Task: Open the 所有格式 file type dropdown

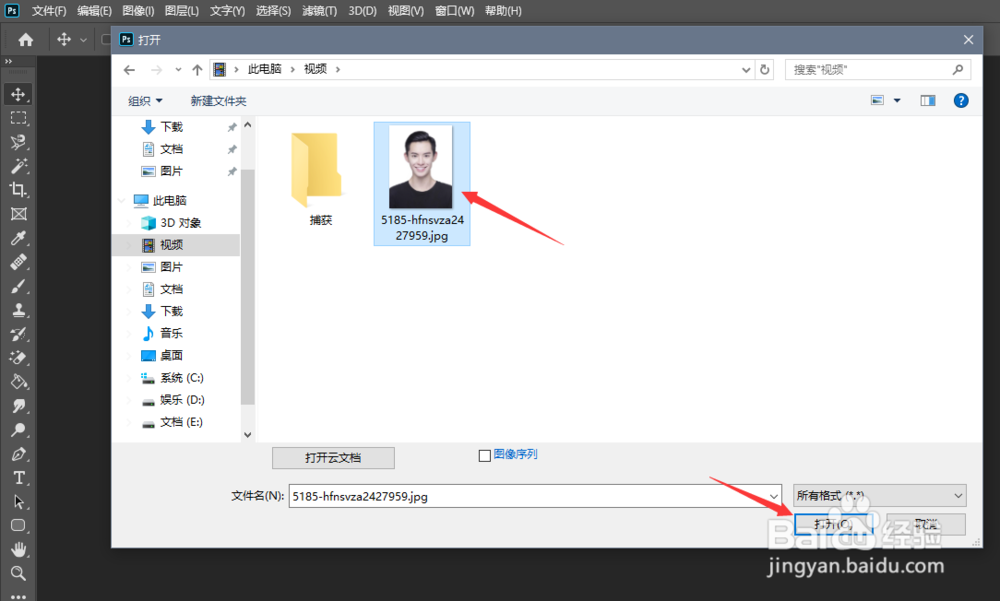Action: 879,496
